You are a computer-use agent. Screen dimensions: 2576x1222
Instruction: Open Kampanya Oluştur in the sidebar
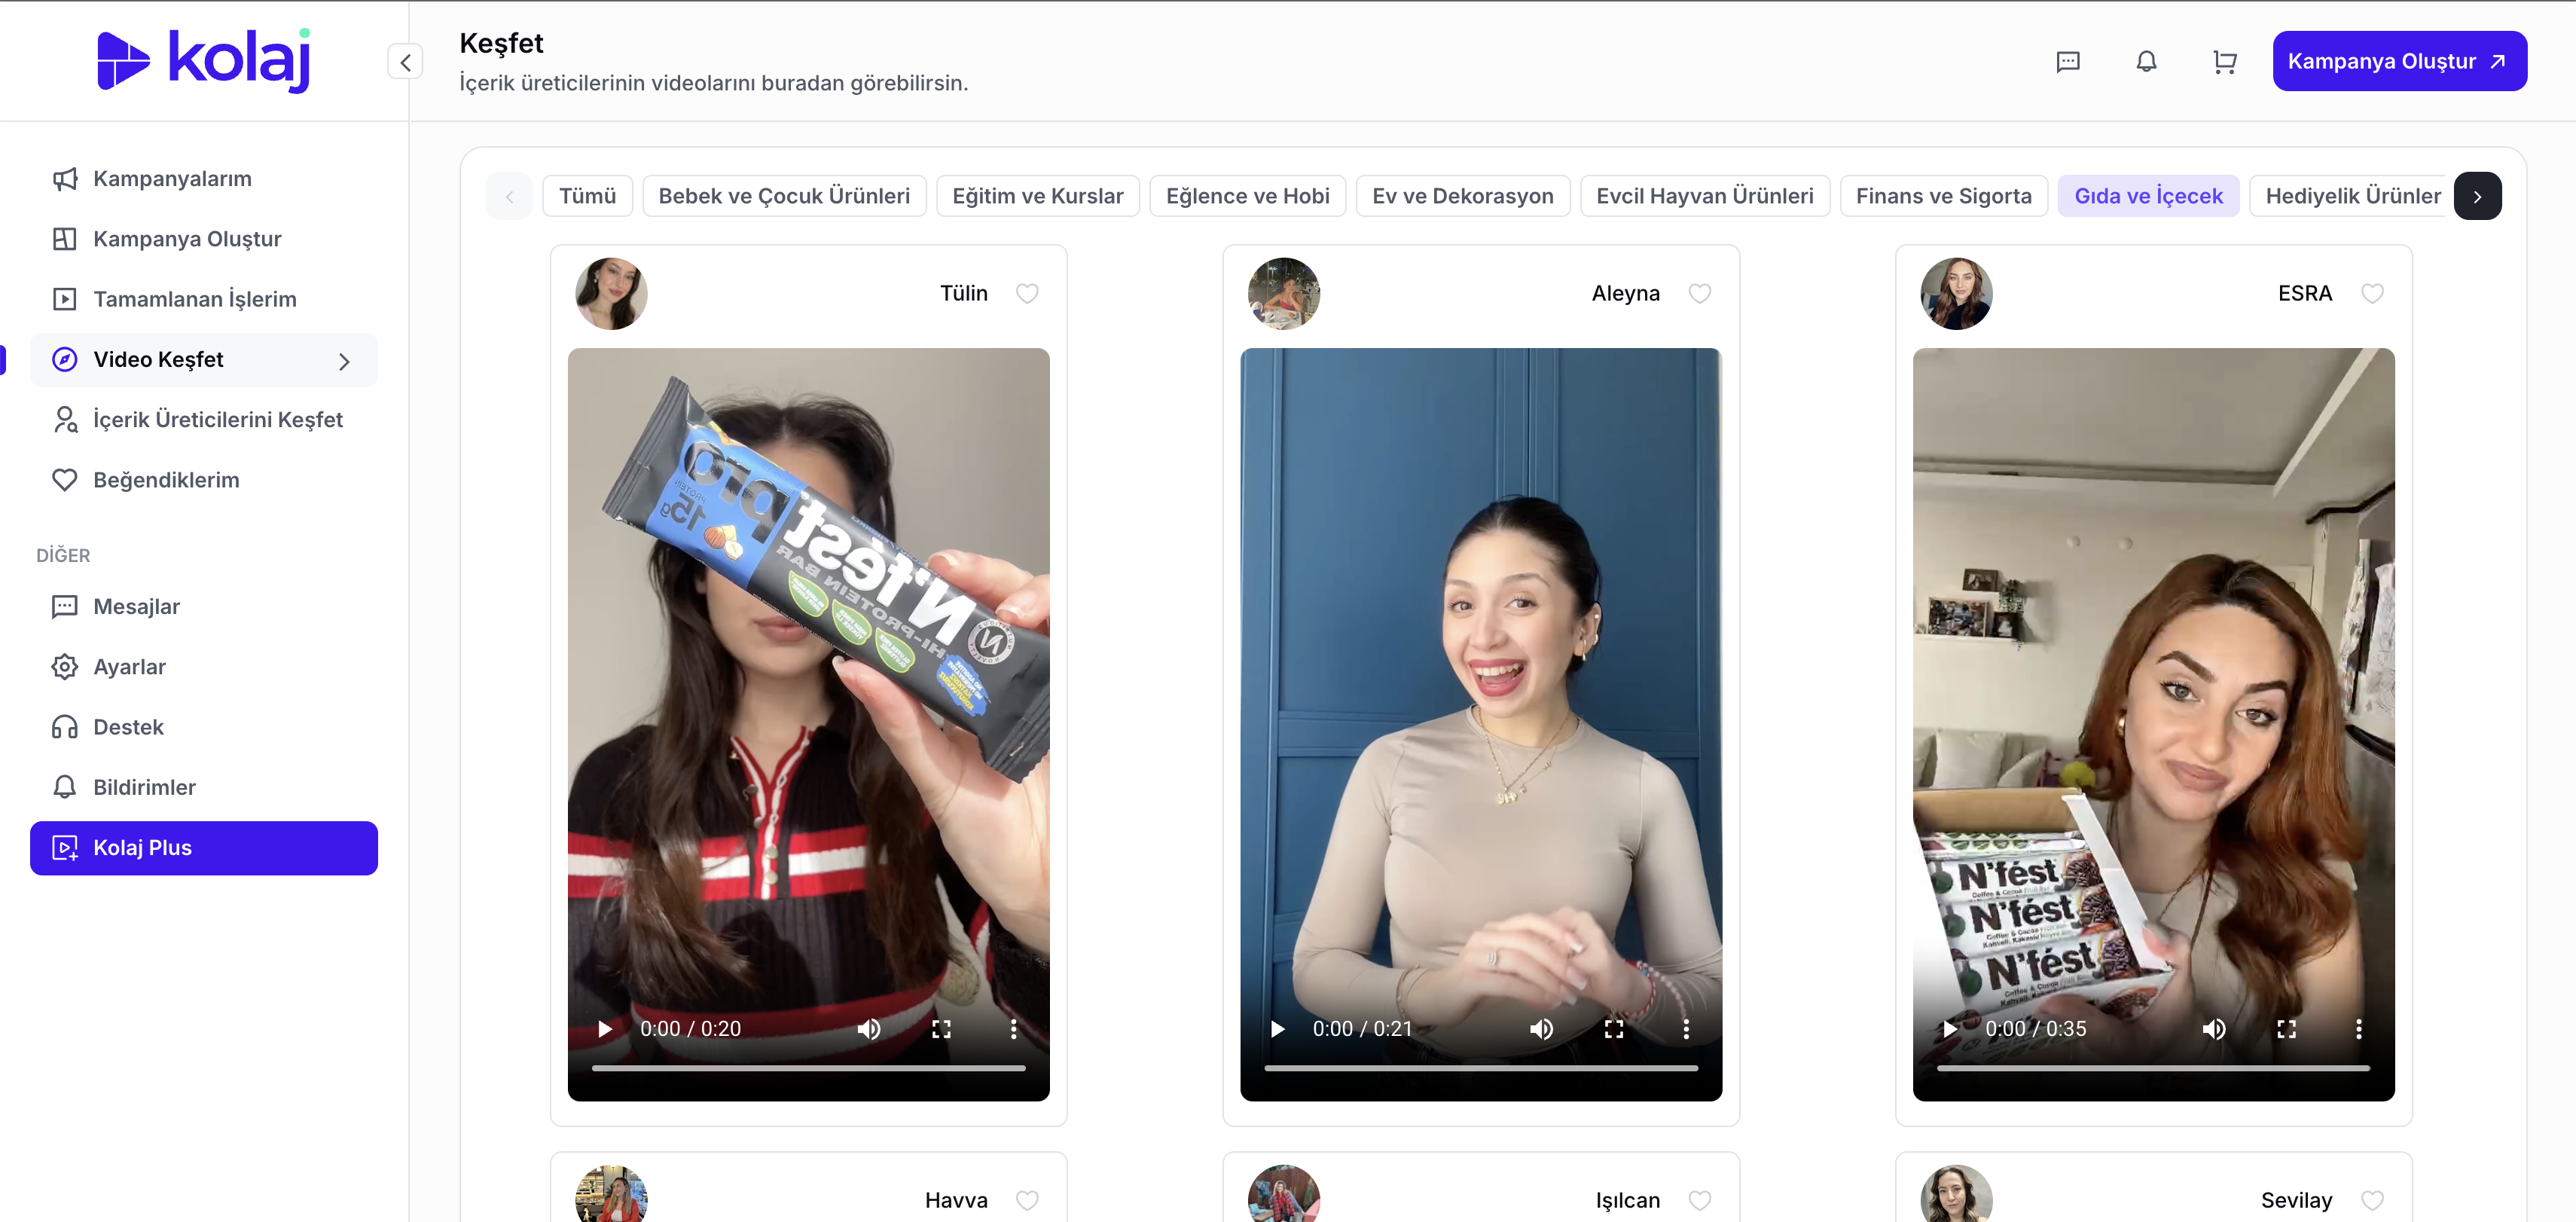(x=204, y=239)
